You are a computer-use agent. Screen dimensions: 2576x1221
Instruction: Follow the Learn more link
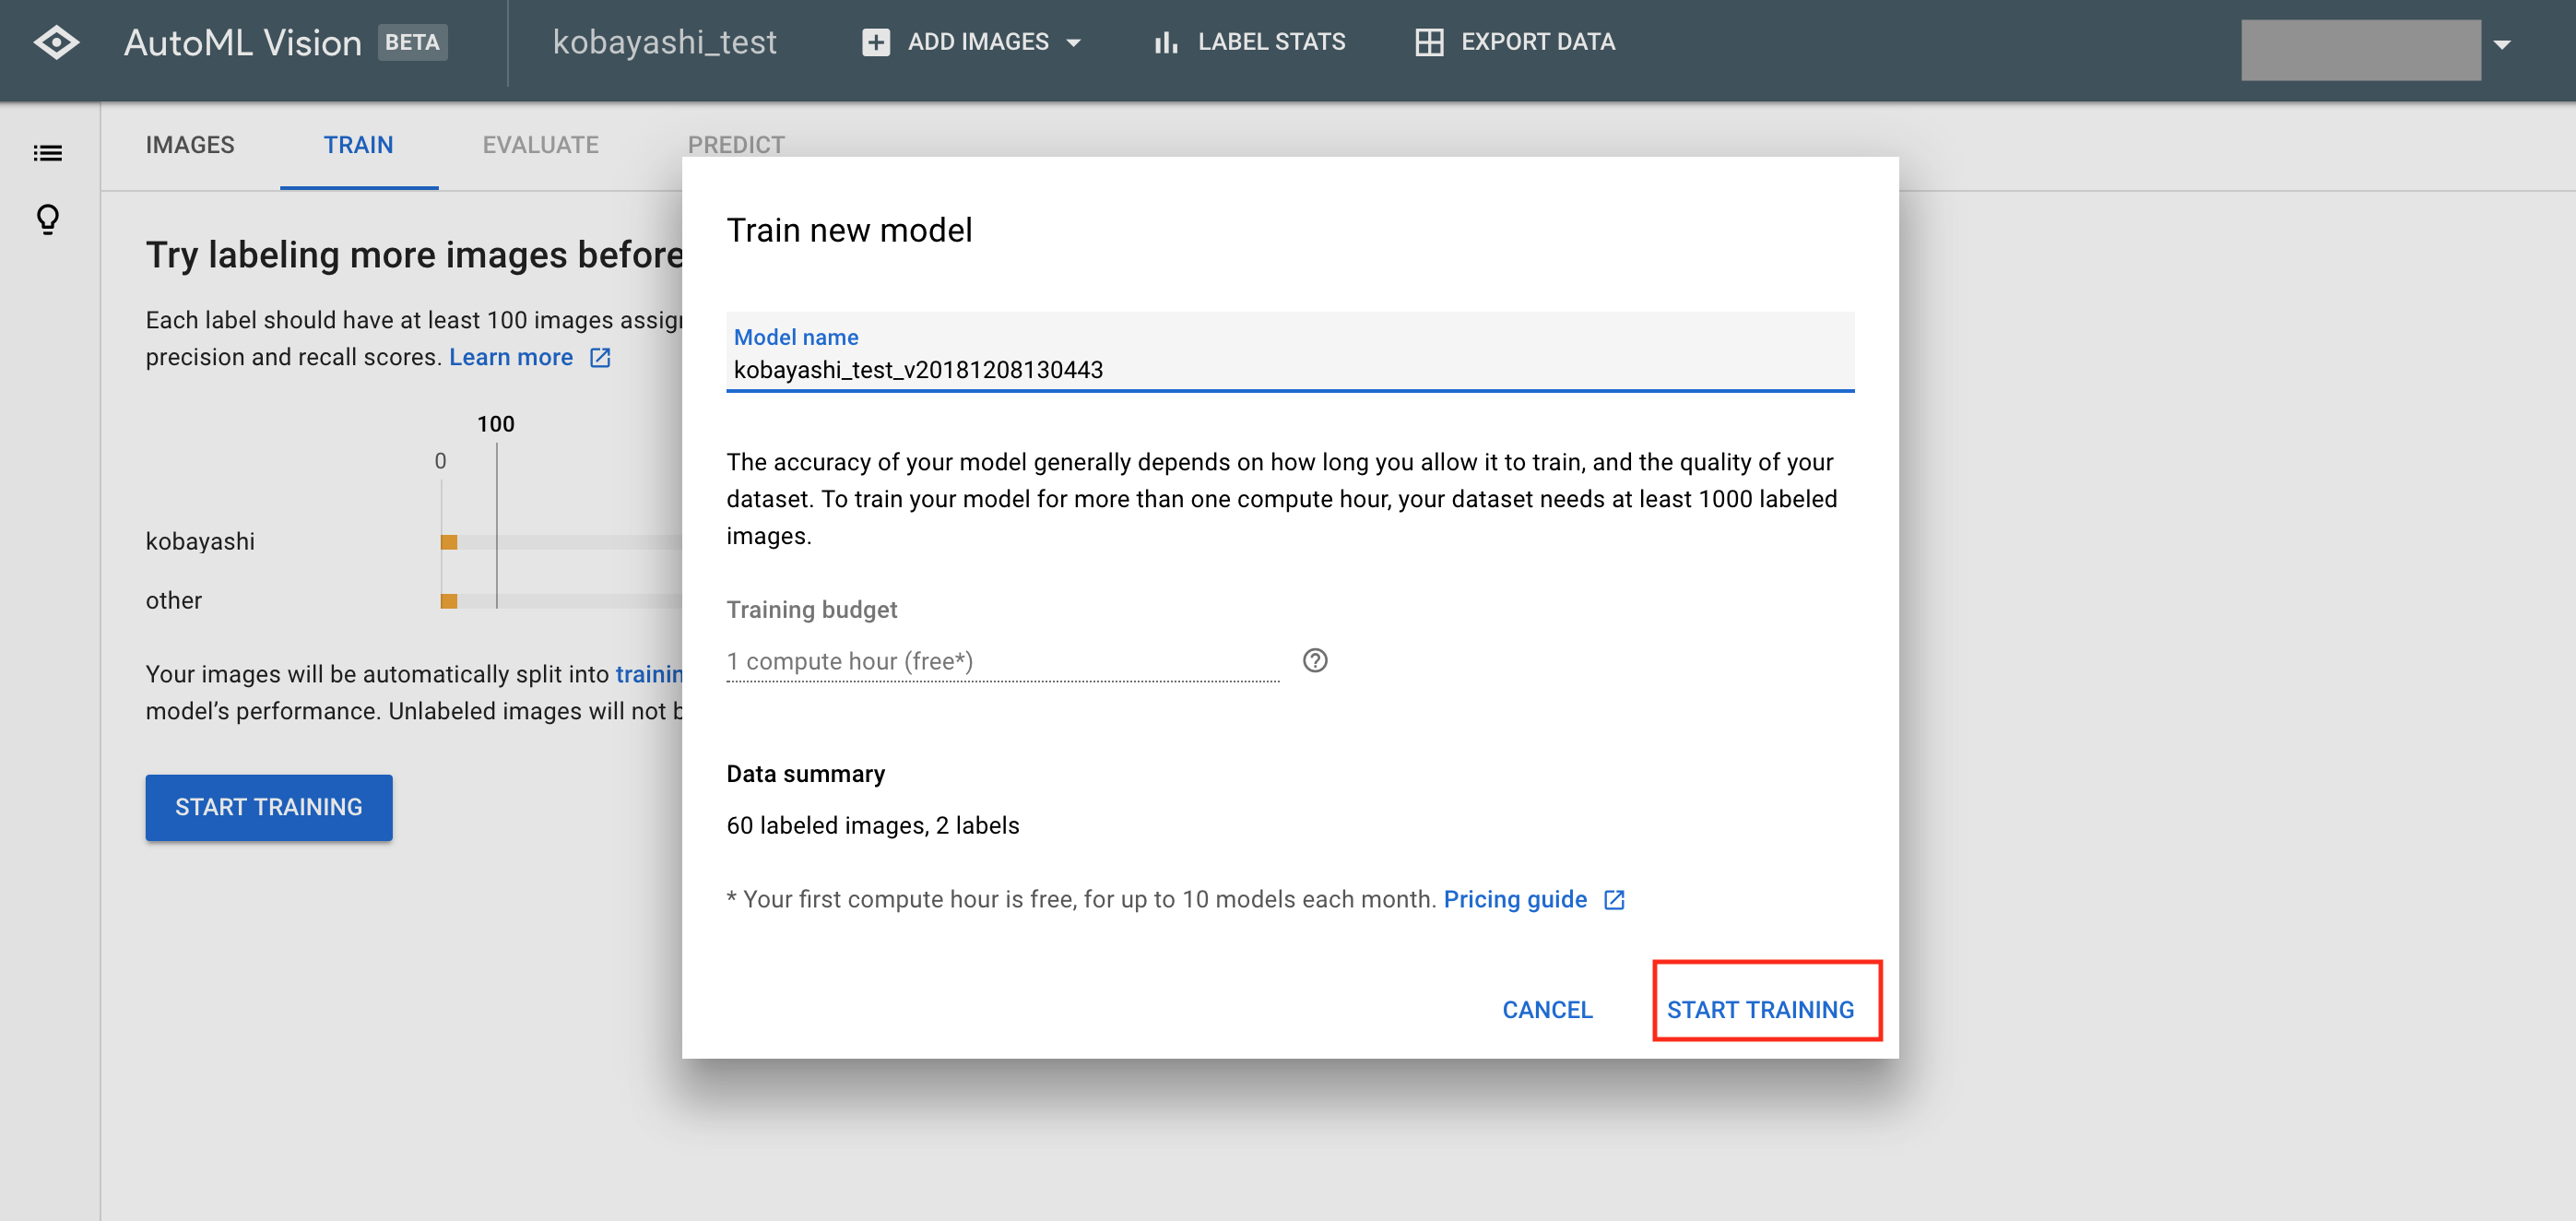(x=510, y=357)
